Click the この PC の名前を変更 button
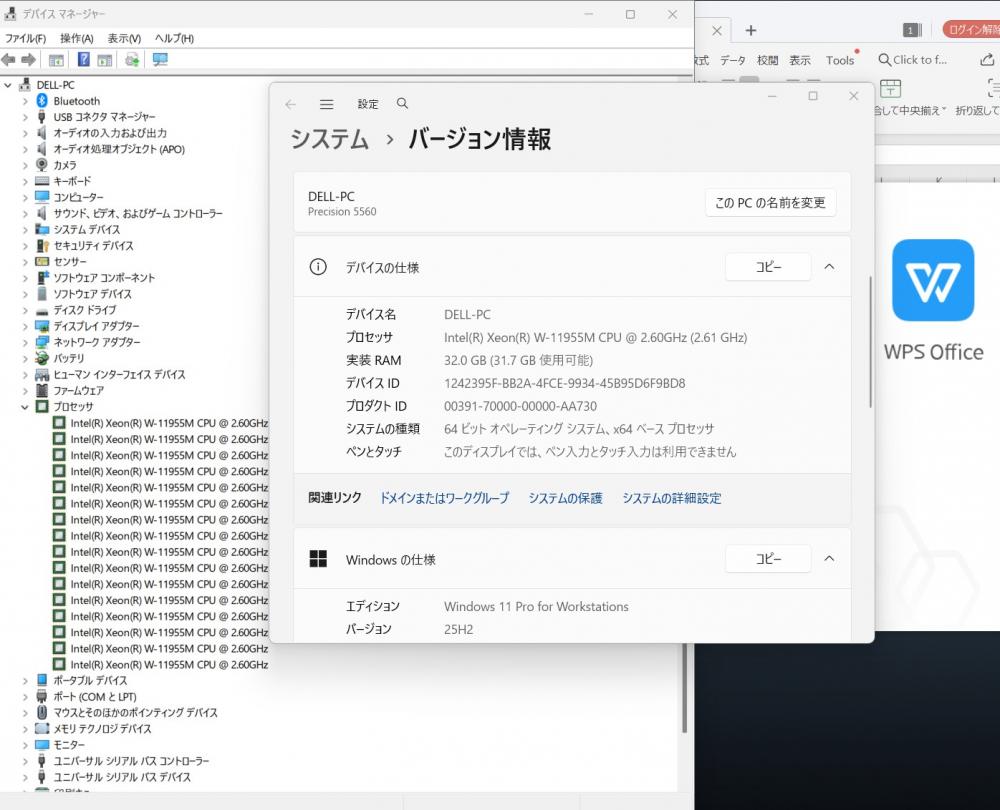Viewport: 1000px width, 810px height. coord(770,203)
